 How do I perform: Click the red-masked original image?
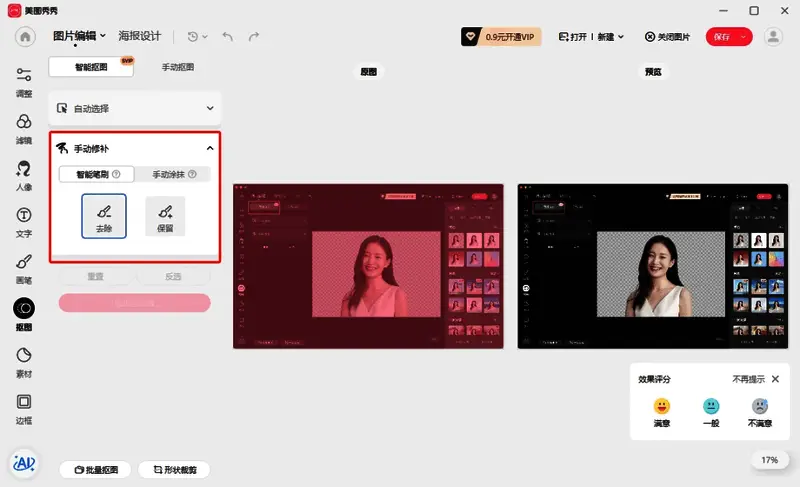pos(368,266)
